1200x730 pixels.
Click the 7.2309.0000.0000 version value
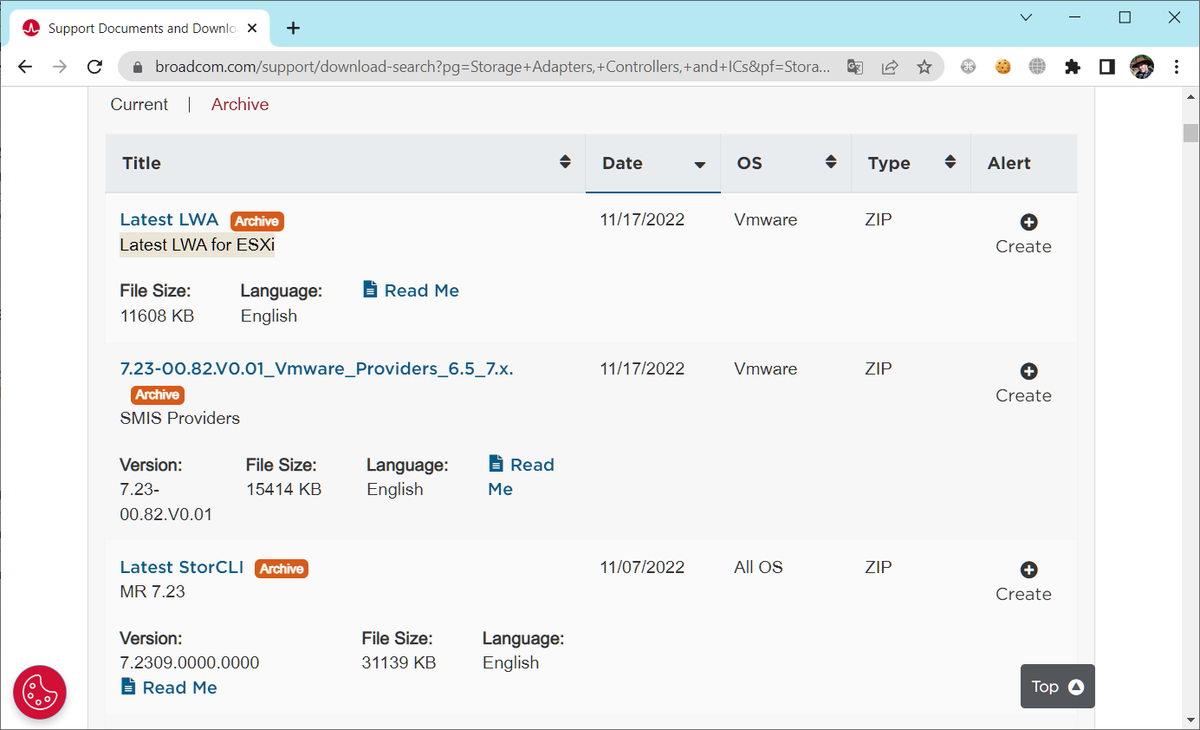pyautogui.click(x=190, y=662)
